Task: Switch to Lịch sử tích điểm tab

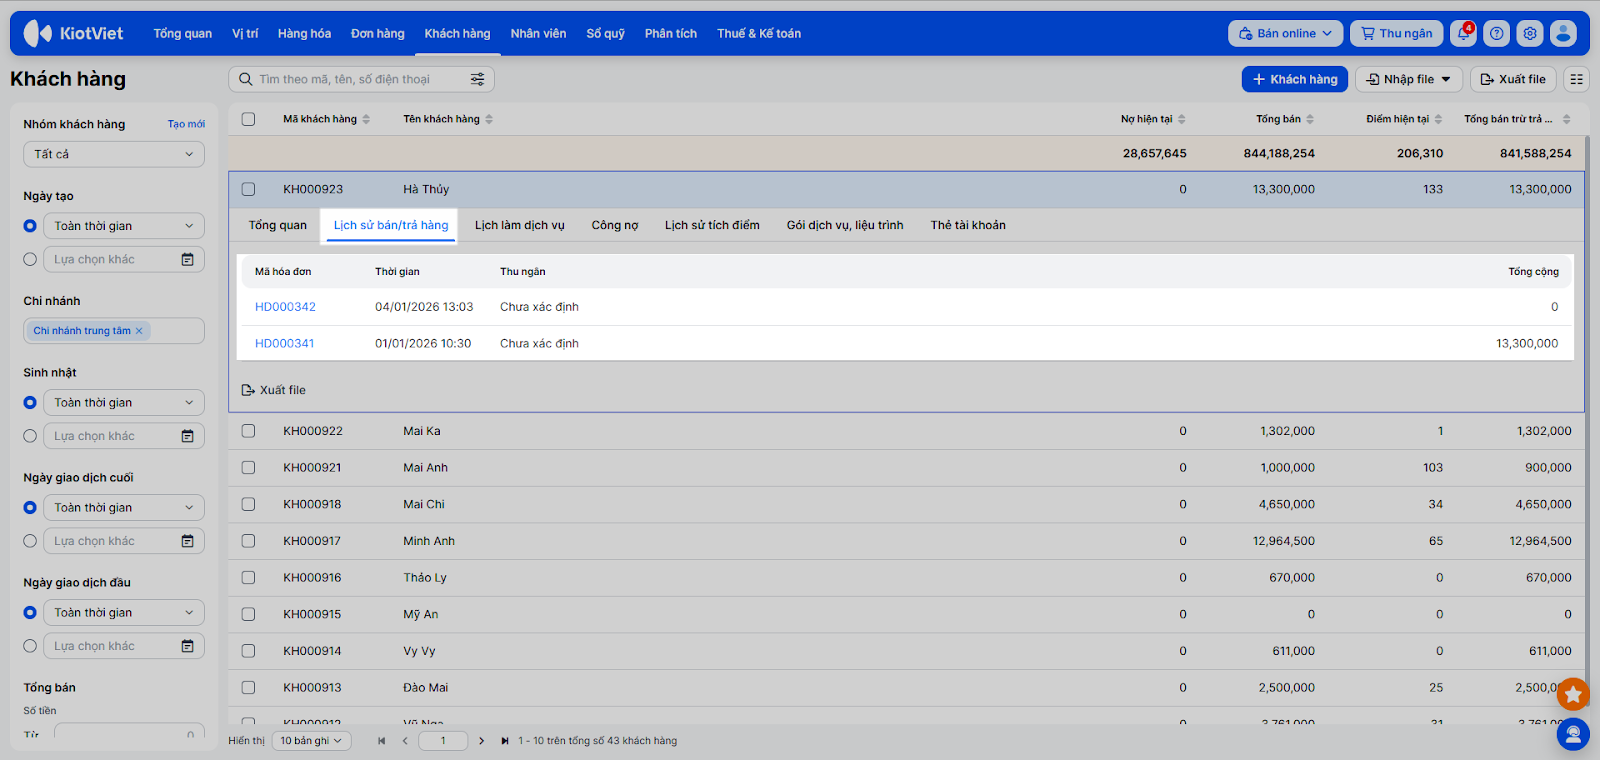Action: pyautogui.click(x=712, y=225)
